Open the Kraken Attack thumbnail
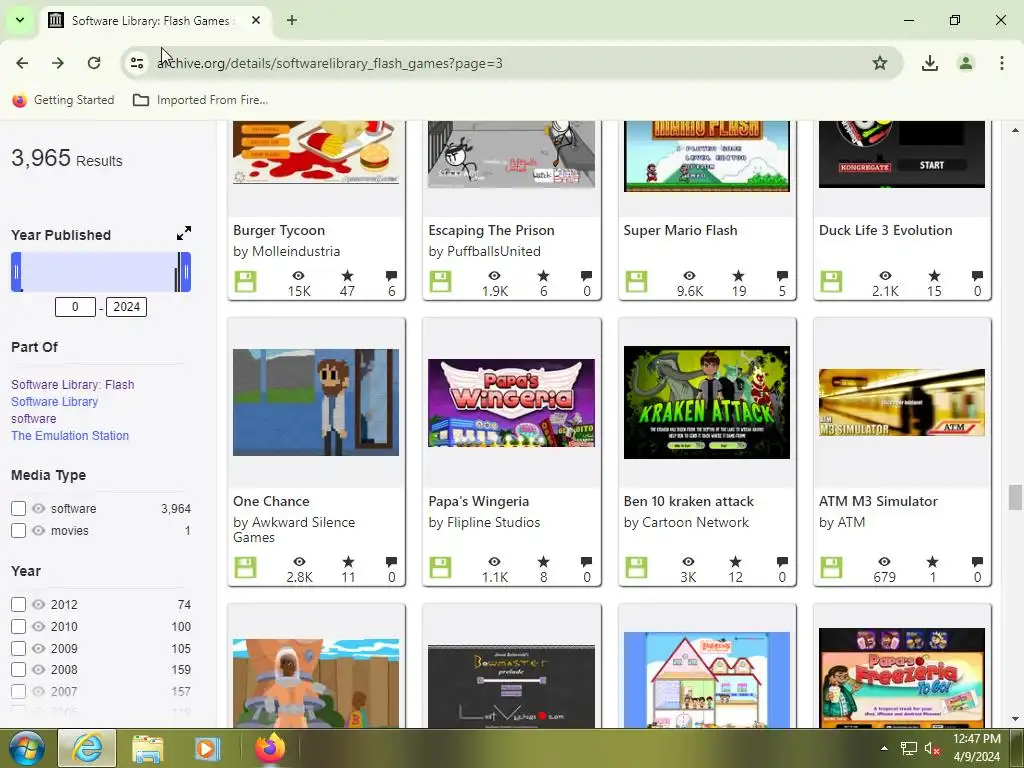Viewport: 1024px width, 768px height. pos(707,402)
